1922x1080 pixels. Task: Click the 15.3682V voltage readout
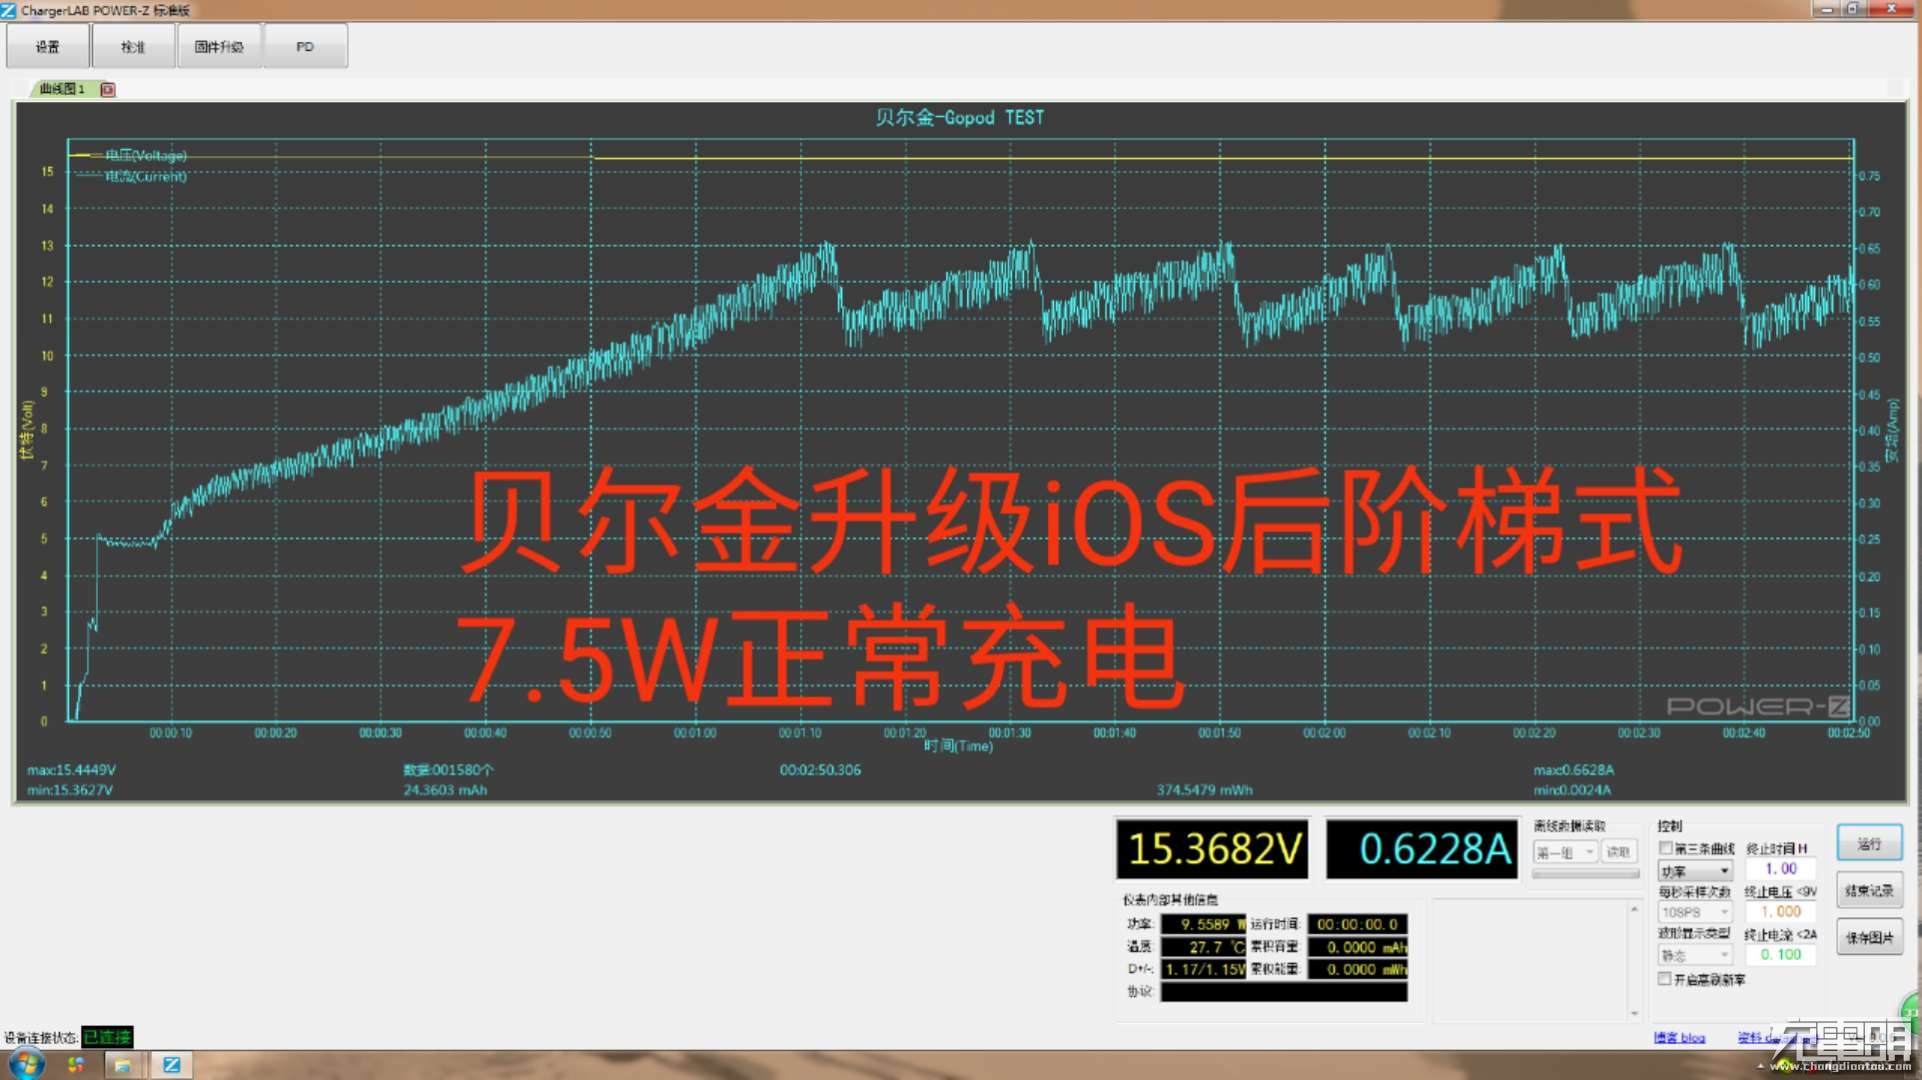(1213, 850)
